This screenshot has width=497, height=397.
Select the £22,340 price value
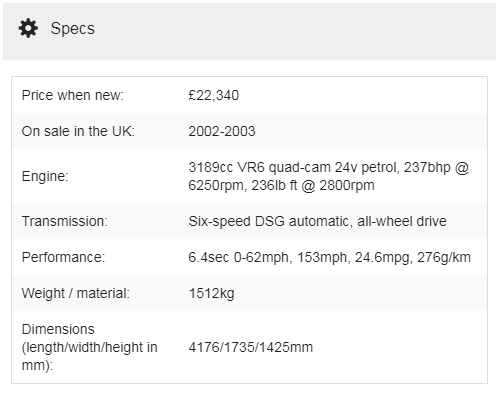[x=214, y=95]
